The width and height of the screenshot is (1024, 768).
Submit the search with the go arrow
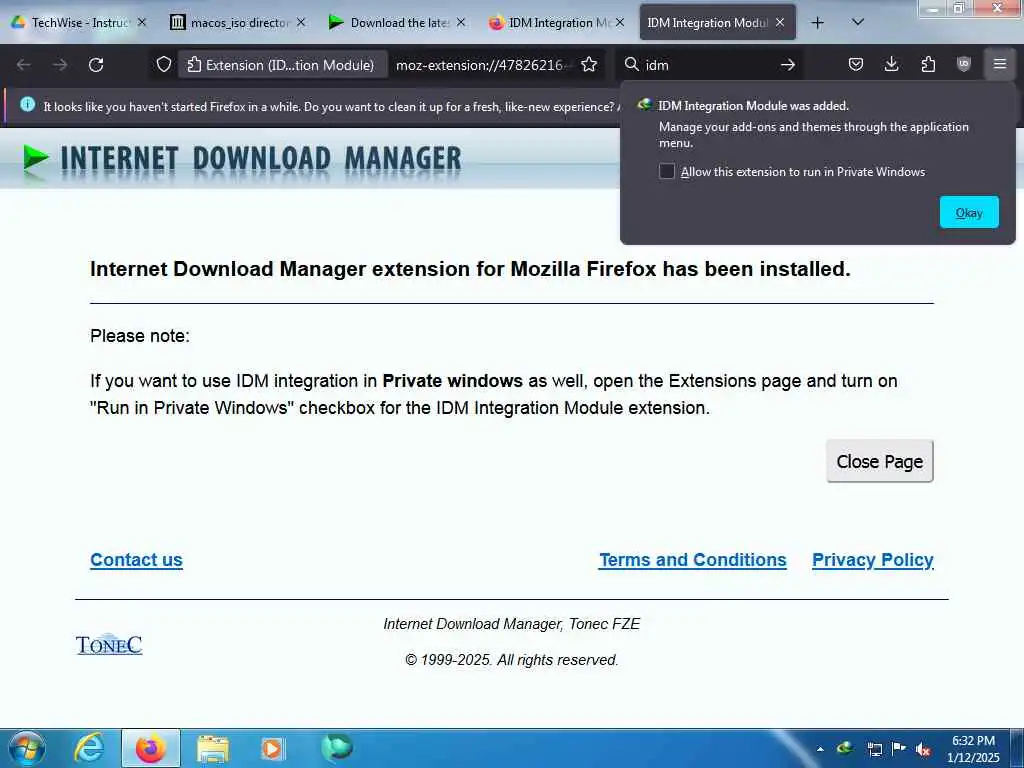788,65
